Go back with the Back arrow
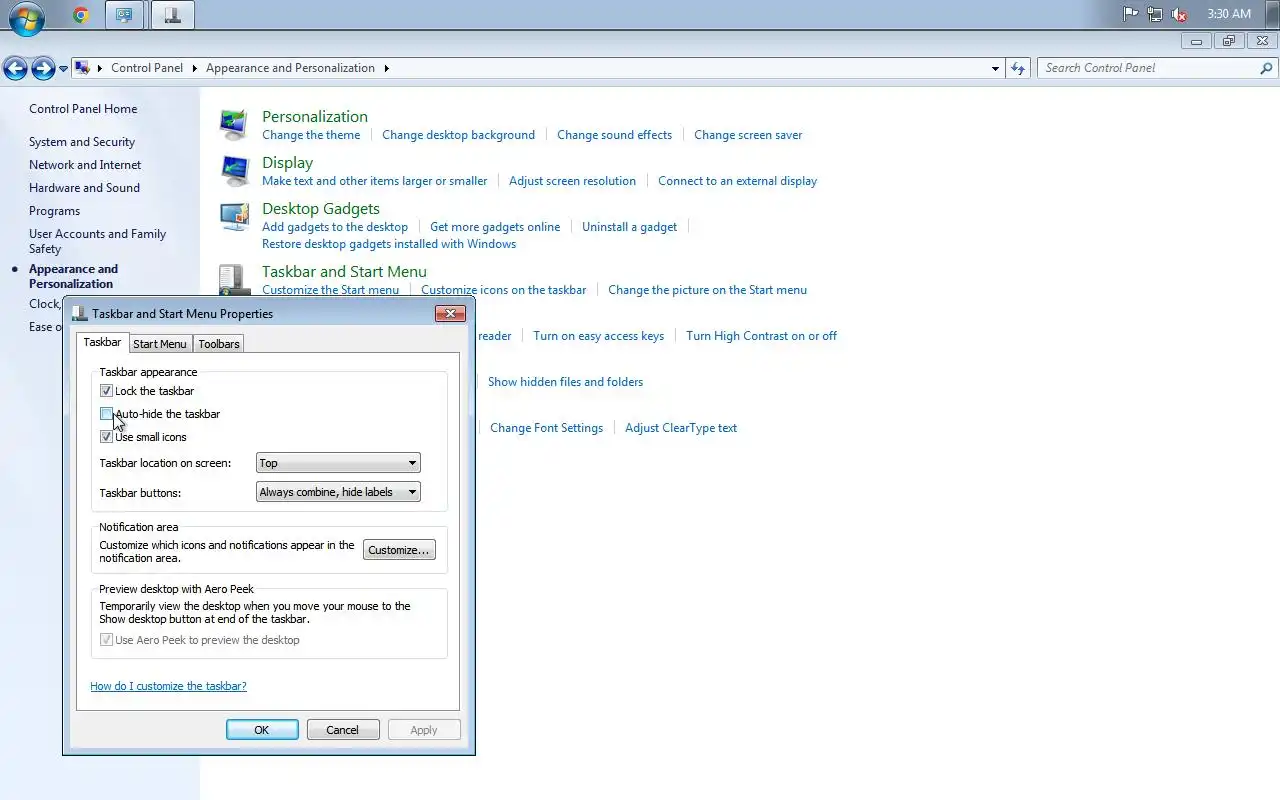This screenshot has height=800, width=1280. 15,68
